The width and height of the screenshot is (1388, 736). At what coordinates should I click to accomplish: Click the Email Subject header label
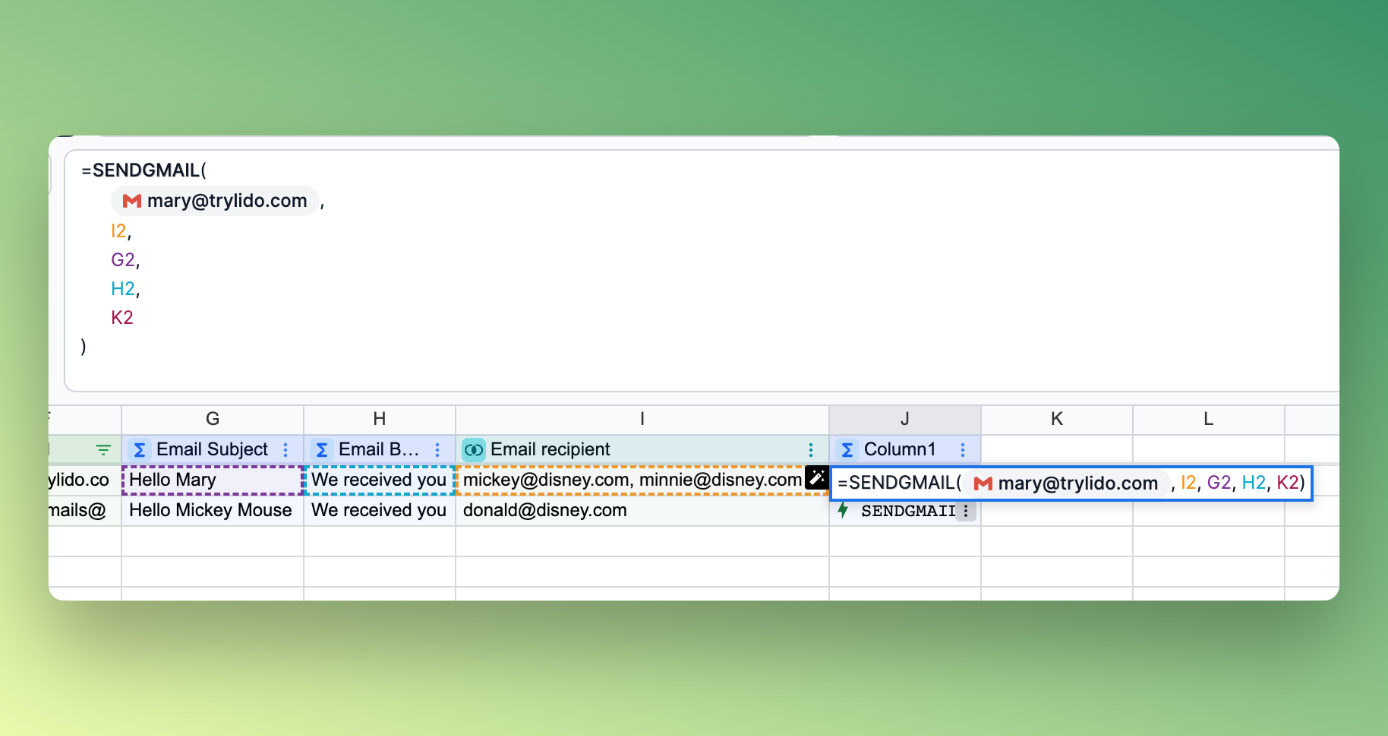point(212,450)
